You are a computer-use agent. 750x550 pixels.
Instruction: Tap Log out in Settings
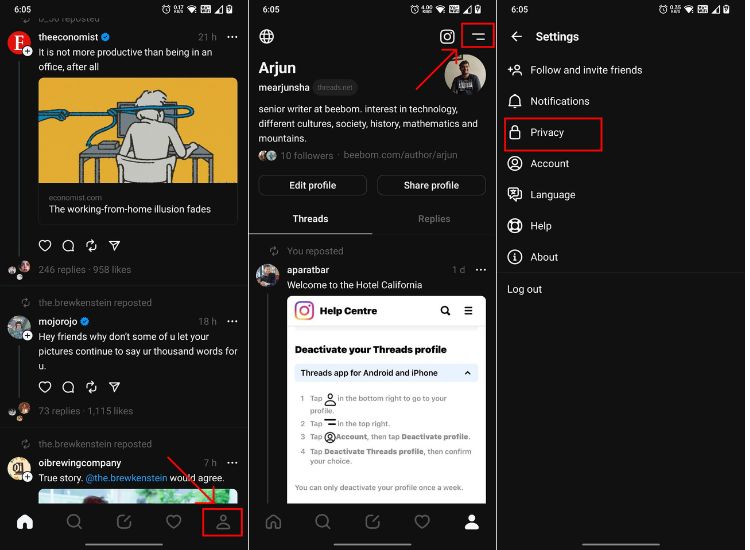(x=524, y=289)
